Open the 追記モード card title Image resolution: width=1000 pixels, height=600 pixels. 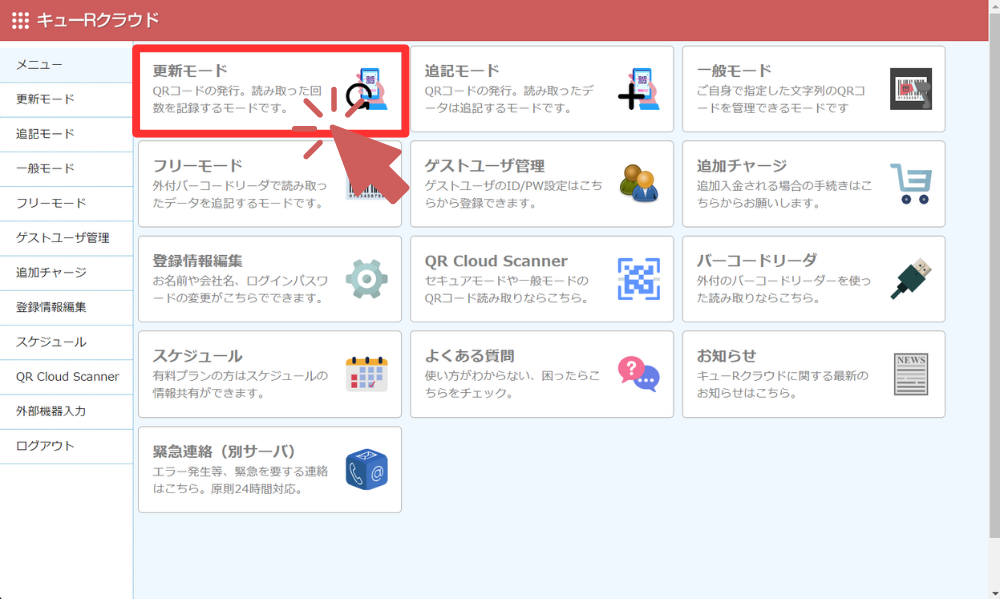[462, 71]
